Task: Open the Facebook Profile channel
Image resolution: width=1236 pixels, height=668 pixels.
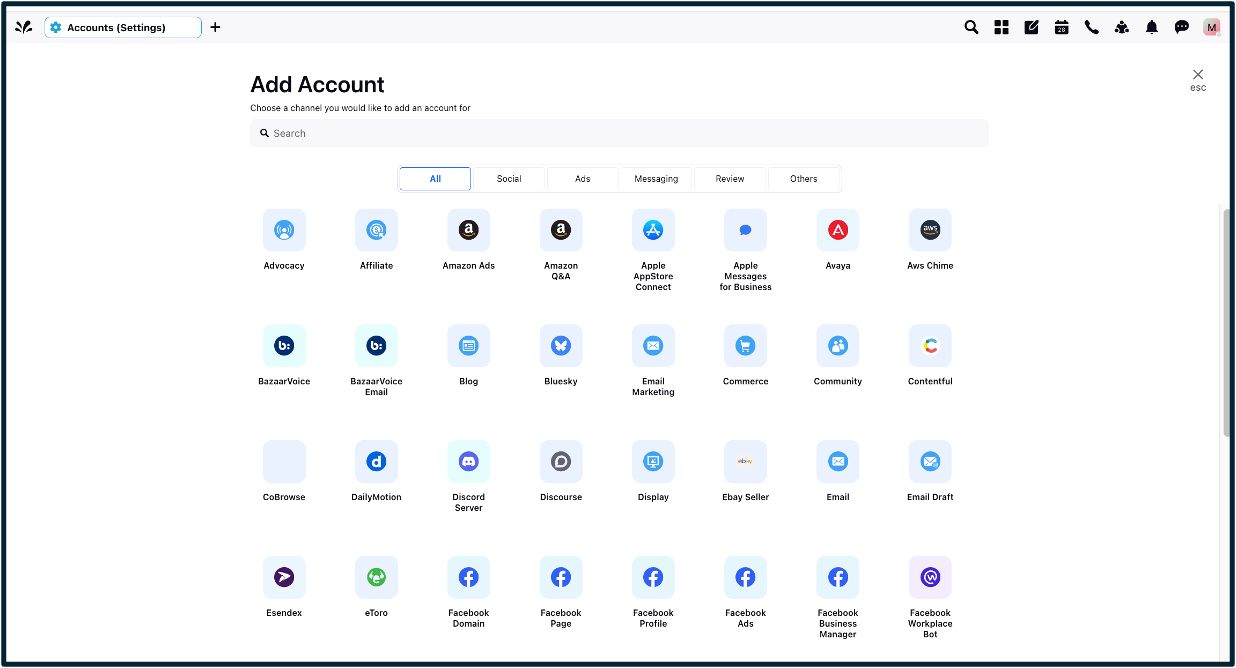Action: click(x=653, y=577)
